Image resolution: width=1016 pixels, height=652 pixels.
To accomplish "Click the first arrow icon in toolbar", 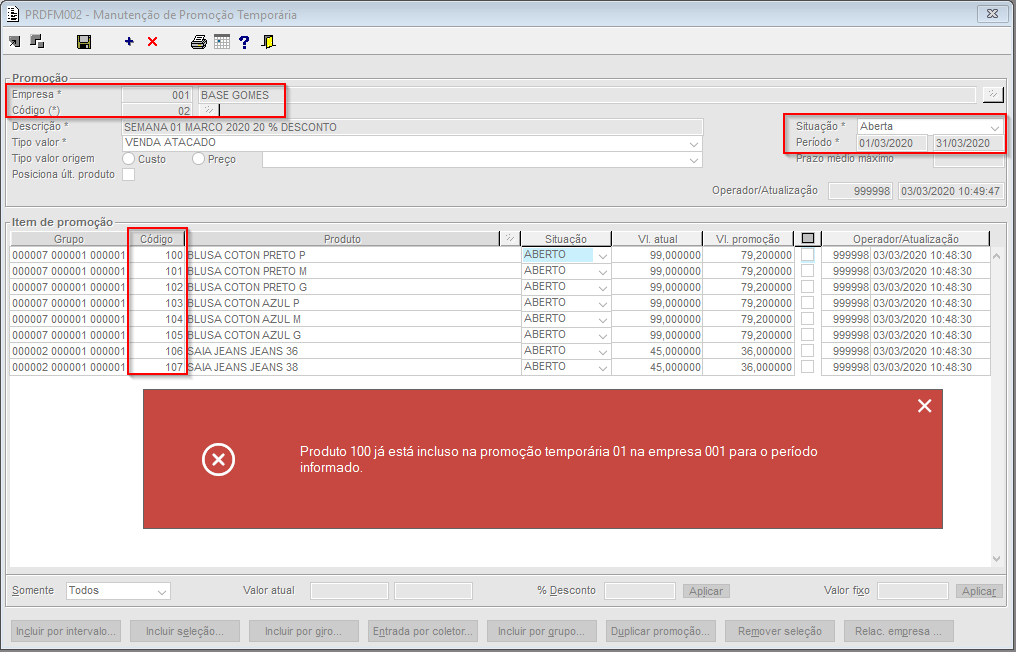I will (14, 42).
